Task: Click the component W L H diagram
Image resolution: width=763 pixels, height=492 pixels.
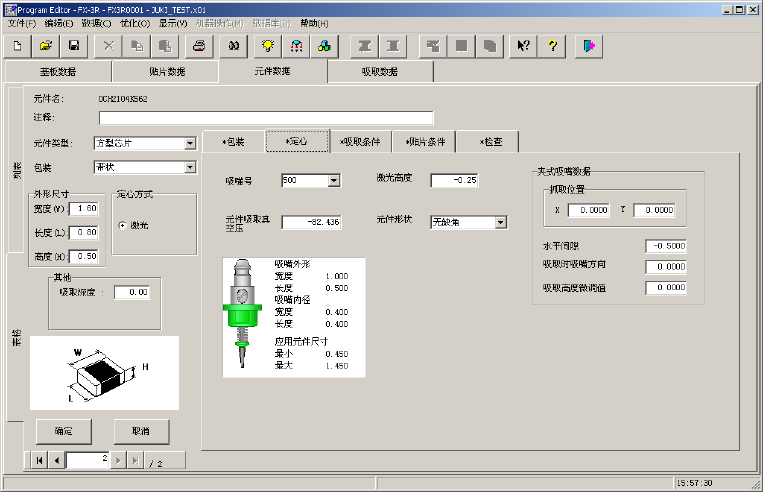Action: (x=105, y=373)
